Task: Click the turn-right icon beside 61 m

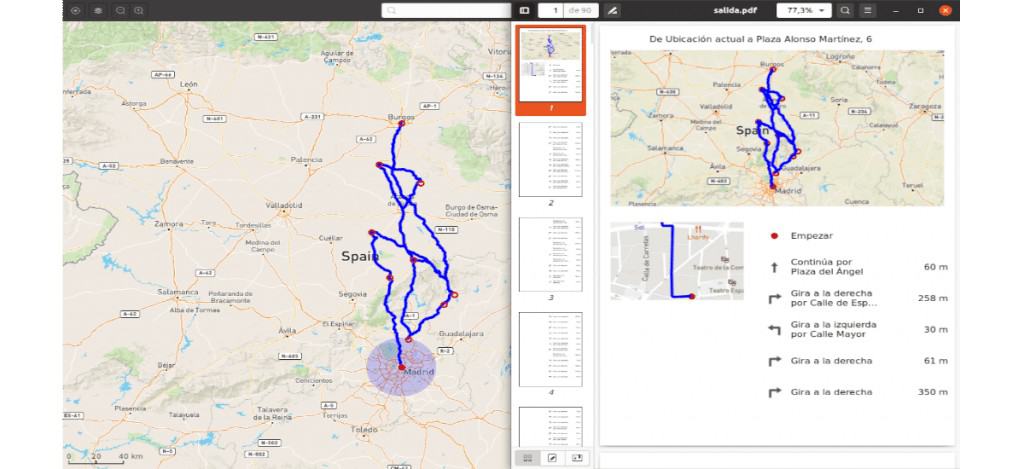Action: (775, 361)
